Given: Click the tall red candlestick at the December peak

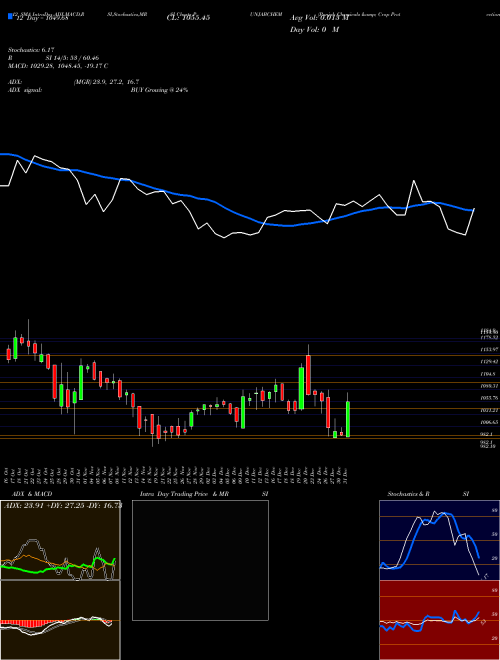Looking at the screenshot, I should (309, 375).
